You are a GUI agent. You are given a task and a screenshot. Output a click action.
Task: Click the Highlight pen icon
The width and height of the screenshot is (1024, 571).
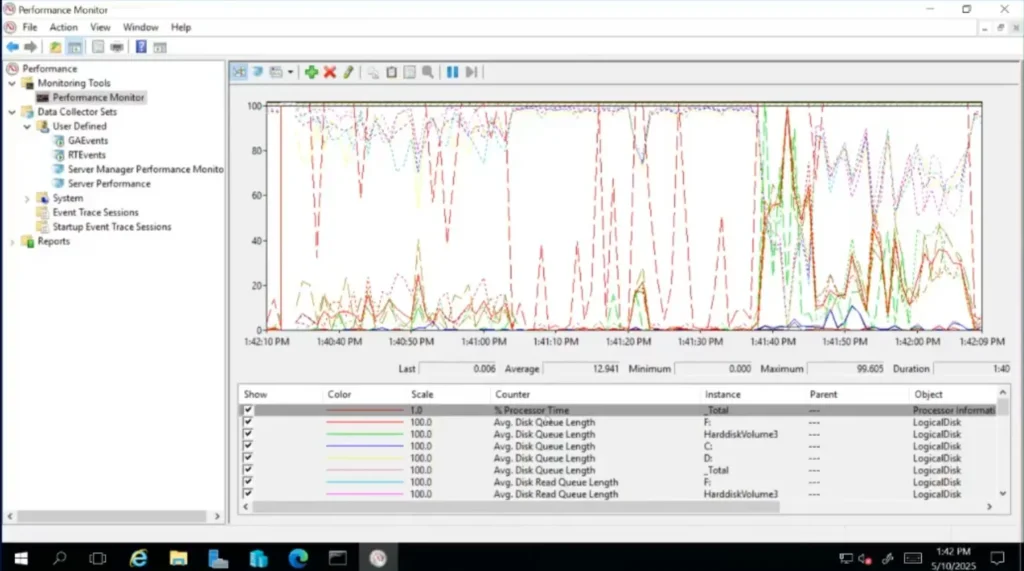pyautogui.click(x=348, y=72)
